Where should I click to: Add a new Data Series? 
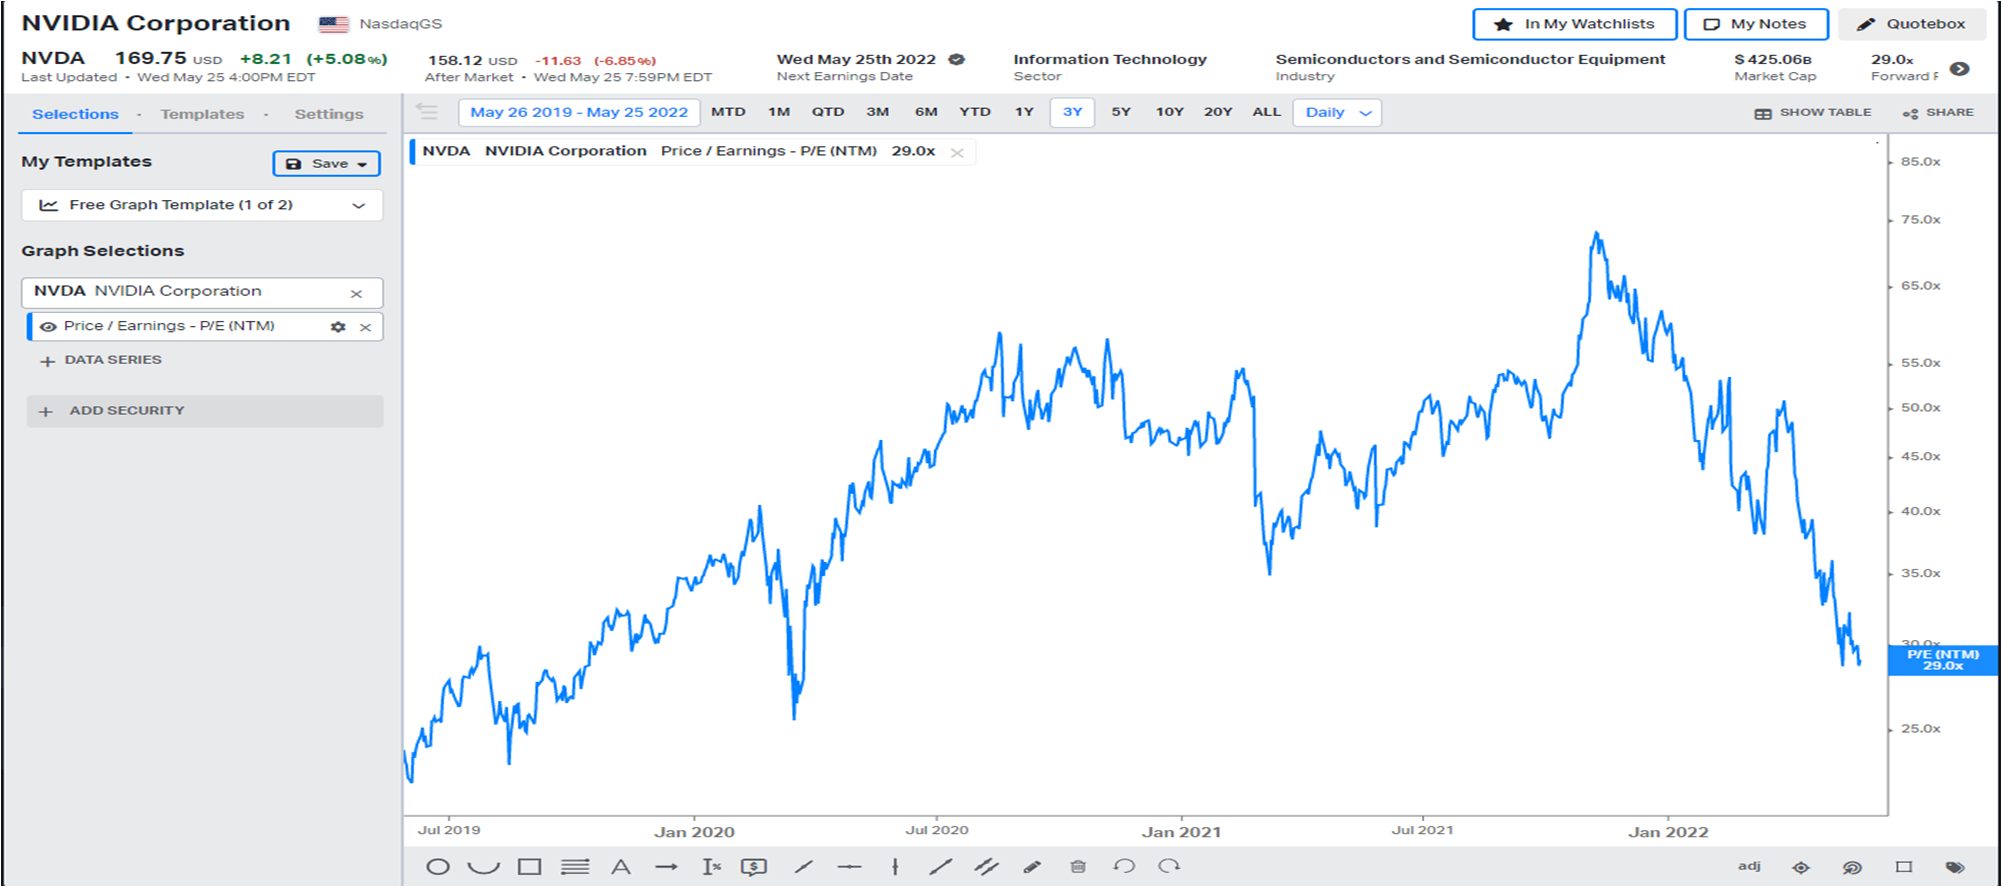point(101,360)
